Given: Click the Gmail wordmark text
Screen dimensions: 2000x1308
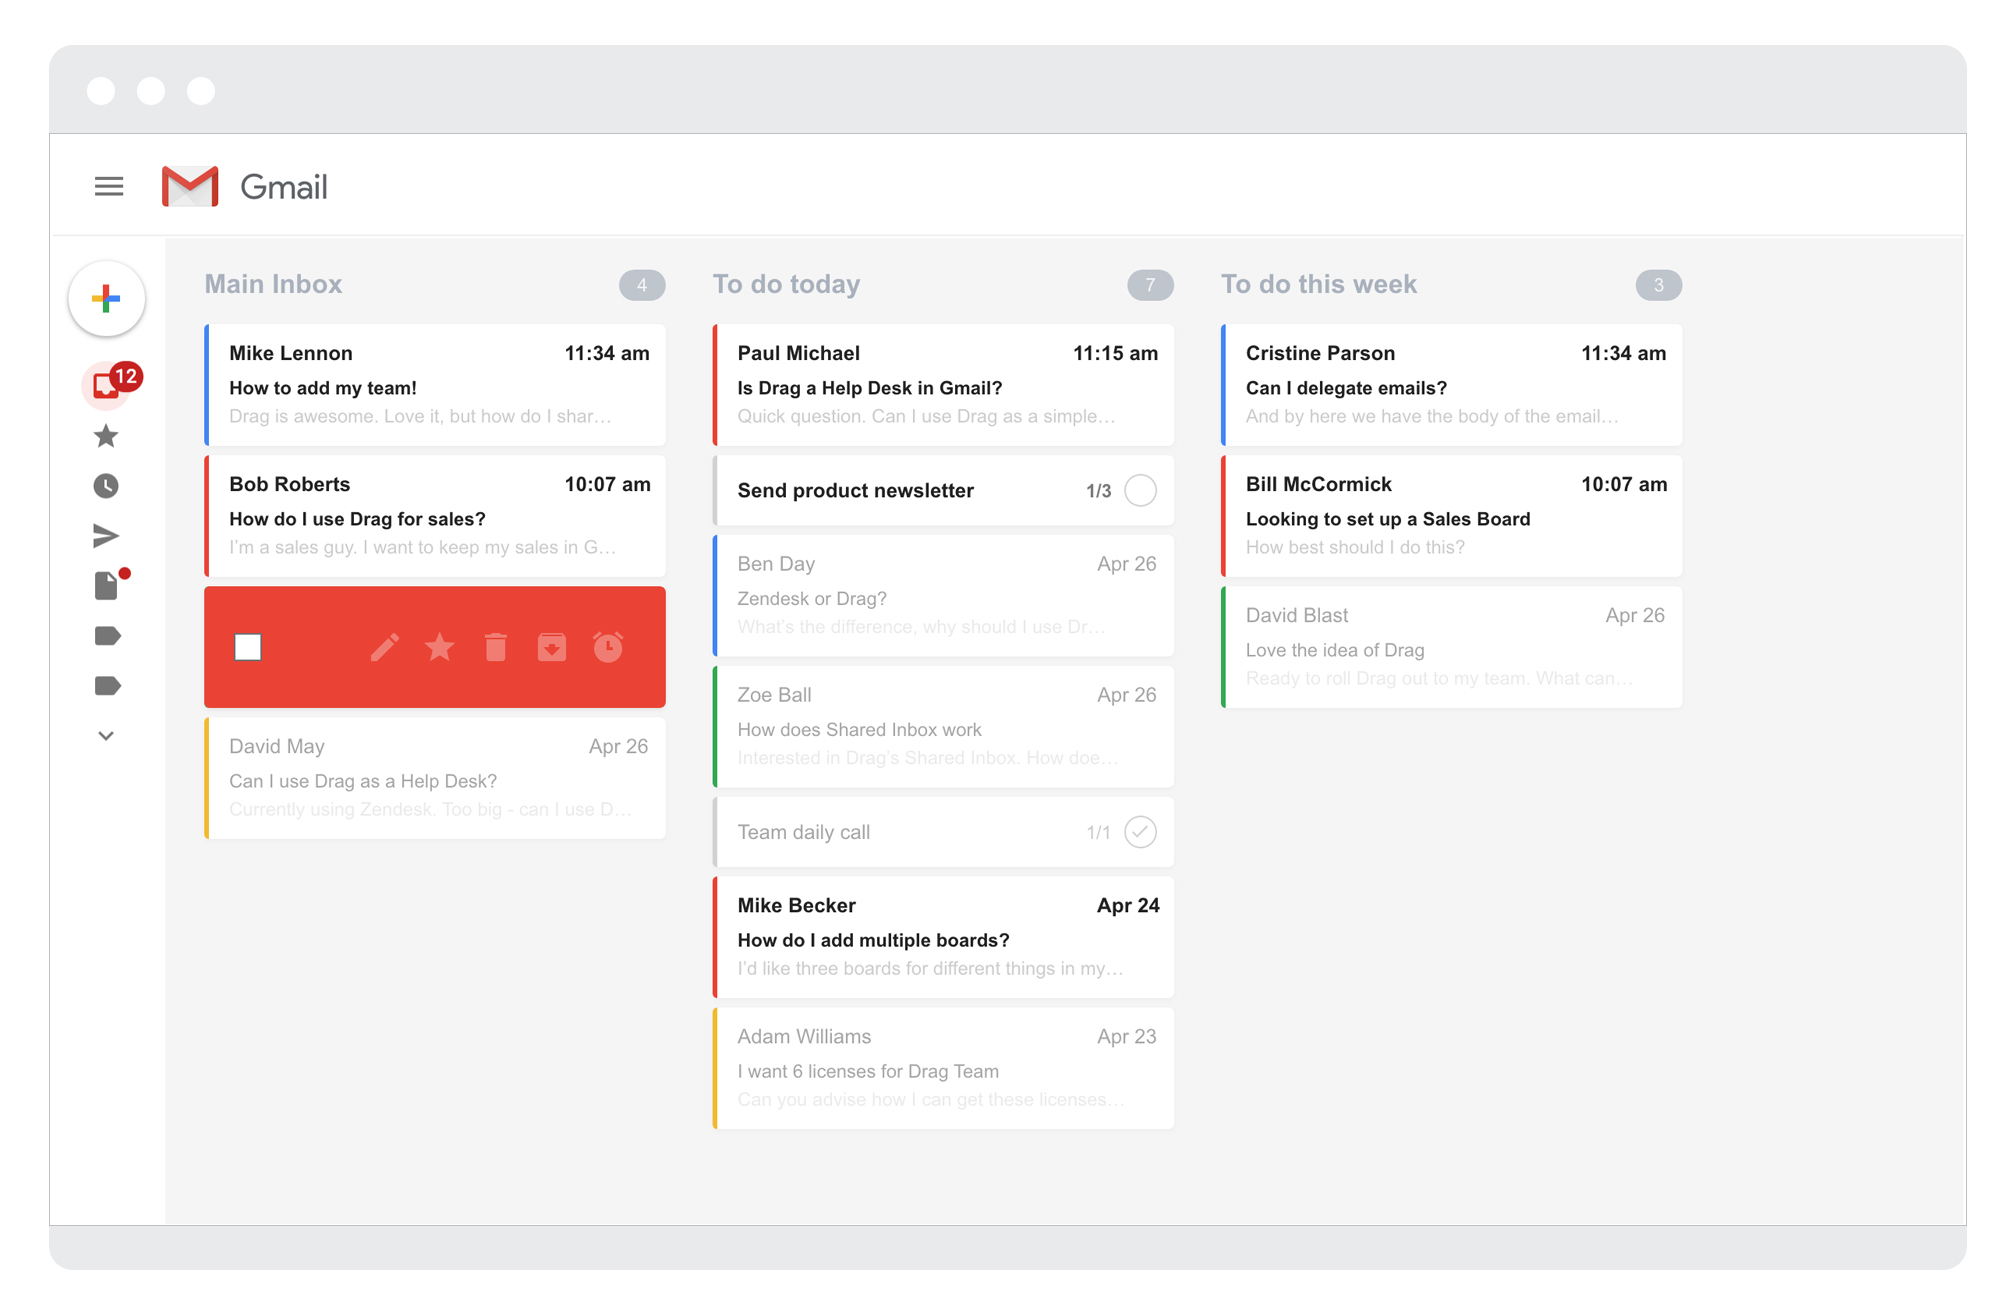Looking at the screenshot, I should click(284, 187).
